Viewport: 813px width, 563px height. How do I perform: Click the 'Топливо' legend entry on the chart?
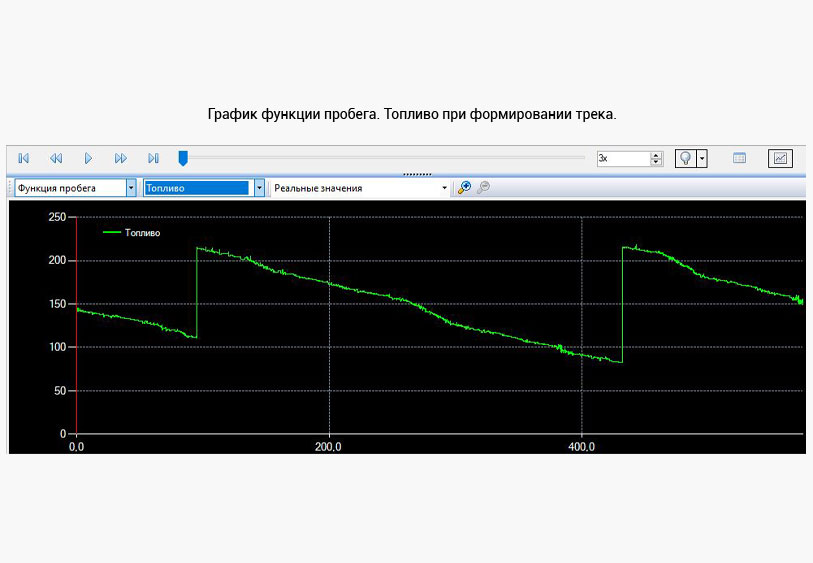(x=142, y=232)
